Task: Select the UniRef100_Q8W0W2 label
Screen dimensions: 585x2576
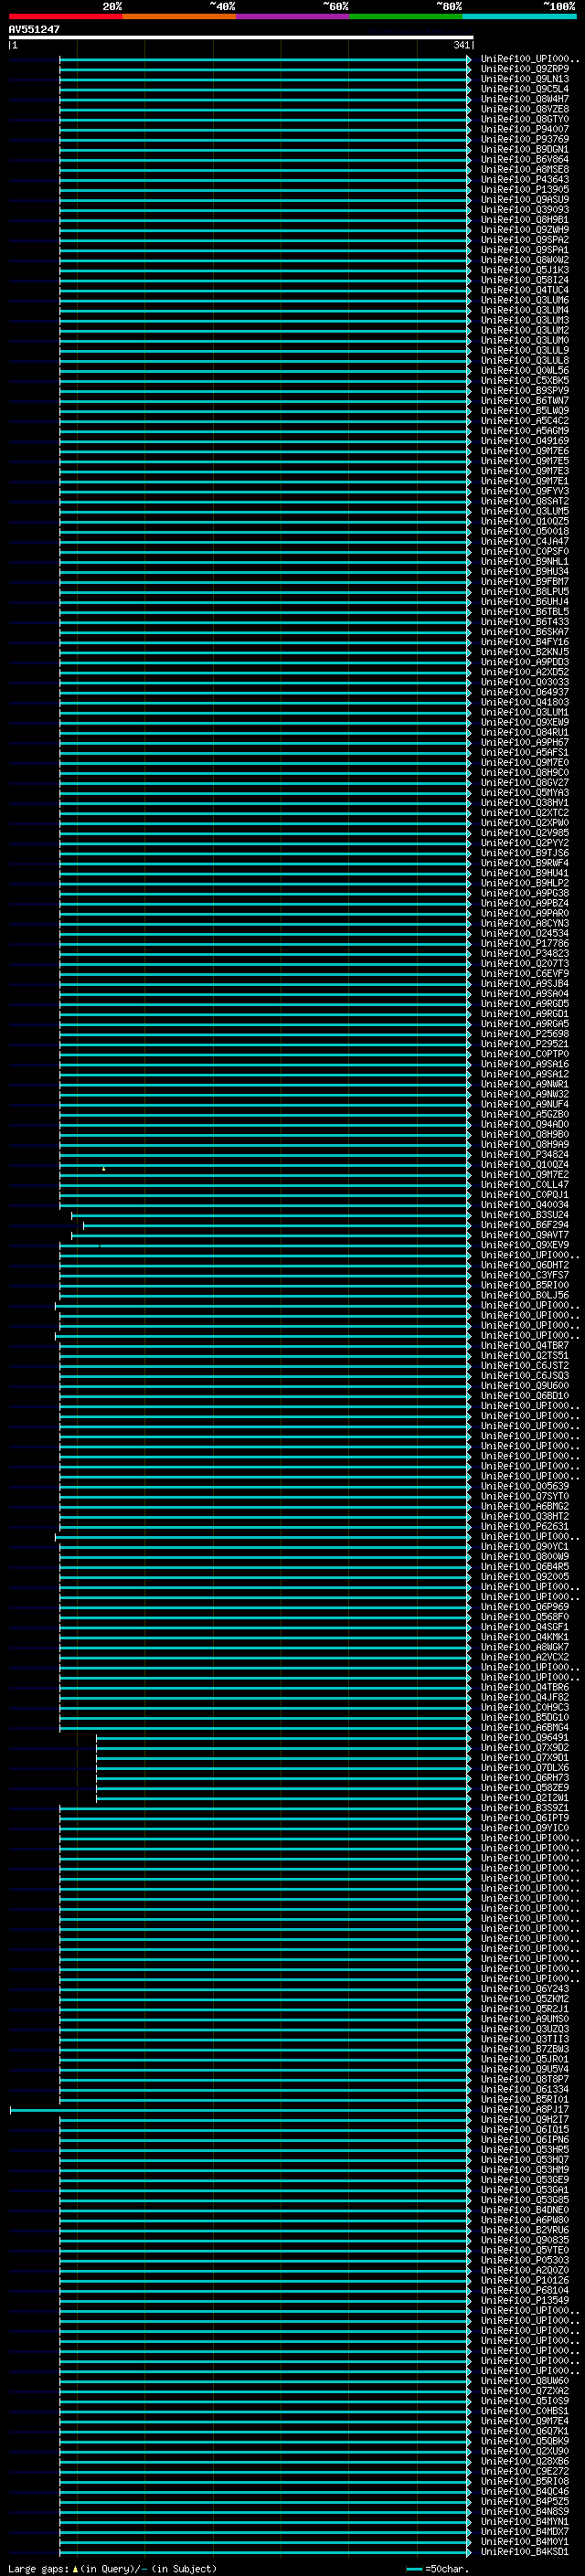Action: pyautogui.click(x=525, y=260)
